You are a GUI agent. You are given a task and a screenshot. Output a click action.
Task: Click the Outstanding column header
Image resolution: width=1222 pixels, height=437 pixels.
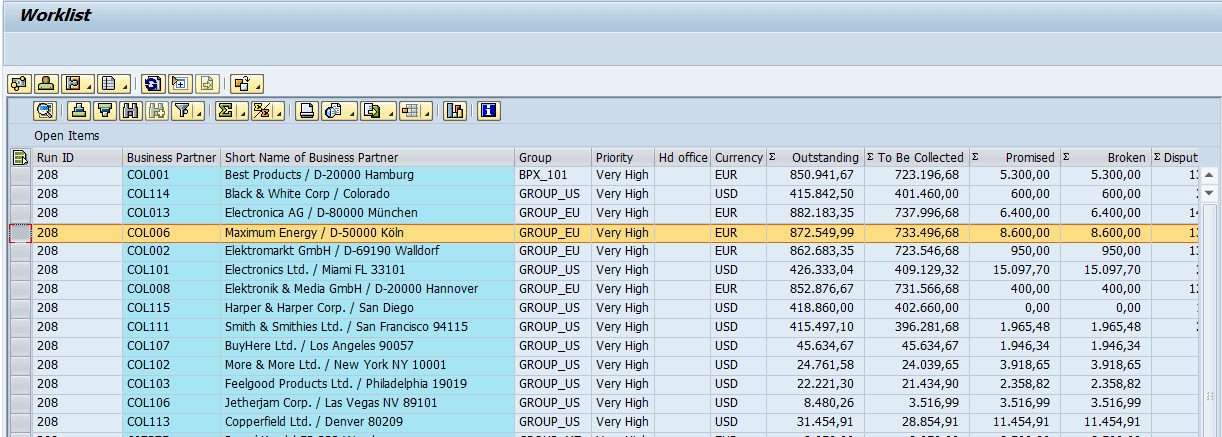814,157
